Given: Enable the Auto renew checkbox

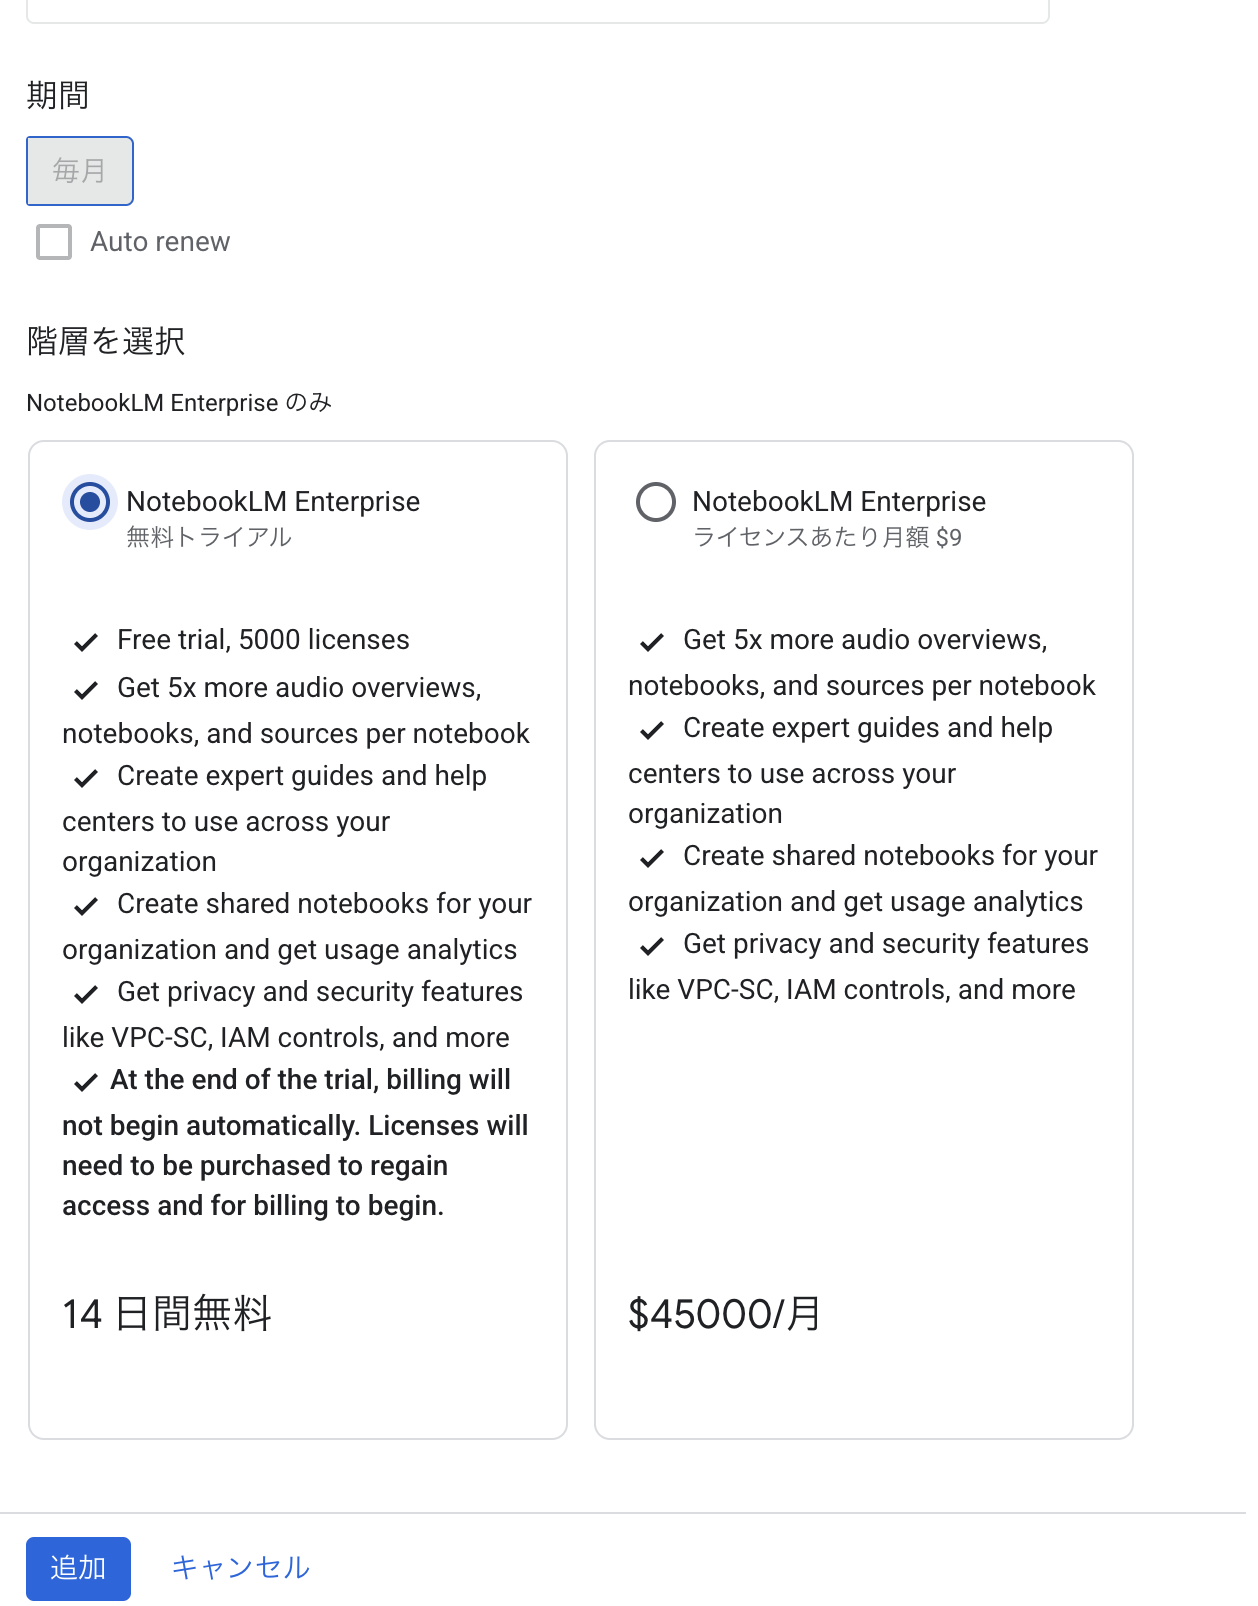Looking at the screenshot, I should pyautogui.click(x=53, y=242).
